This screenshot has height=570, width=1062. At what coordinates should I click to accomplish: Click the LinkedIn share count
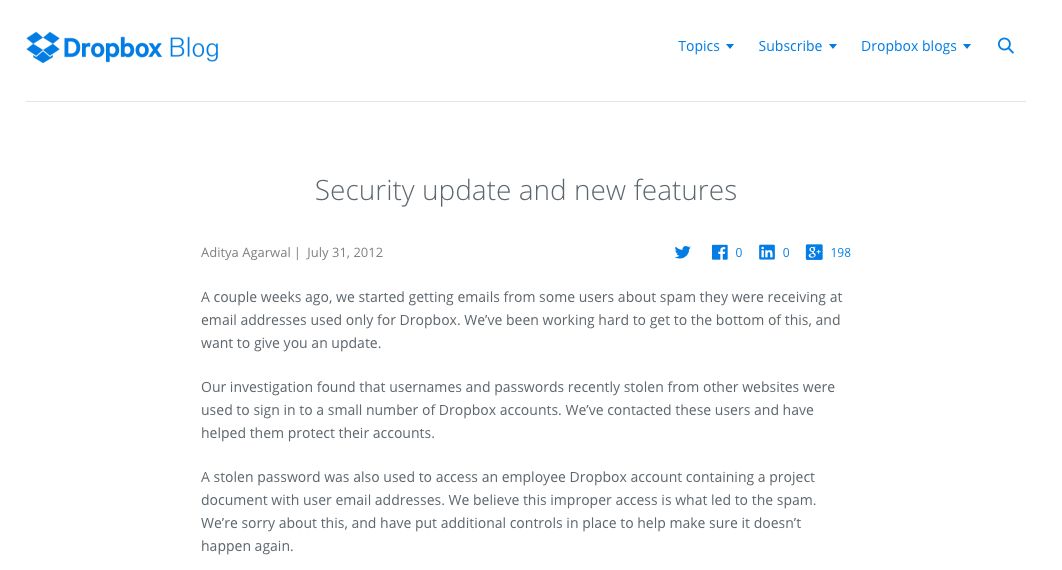tap(786, 253)
